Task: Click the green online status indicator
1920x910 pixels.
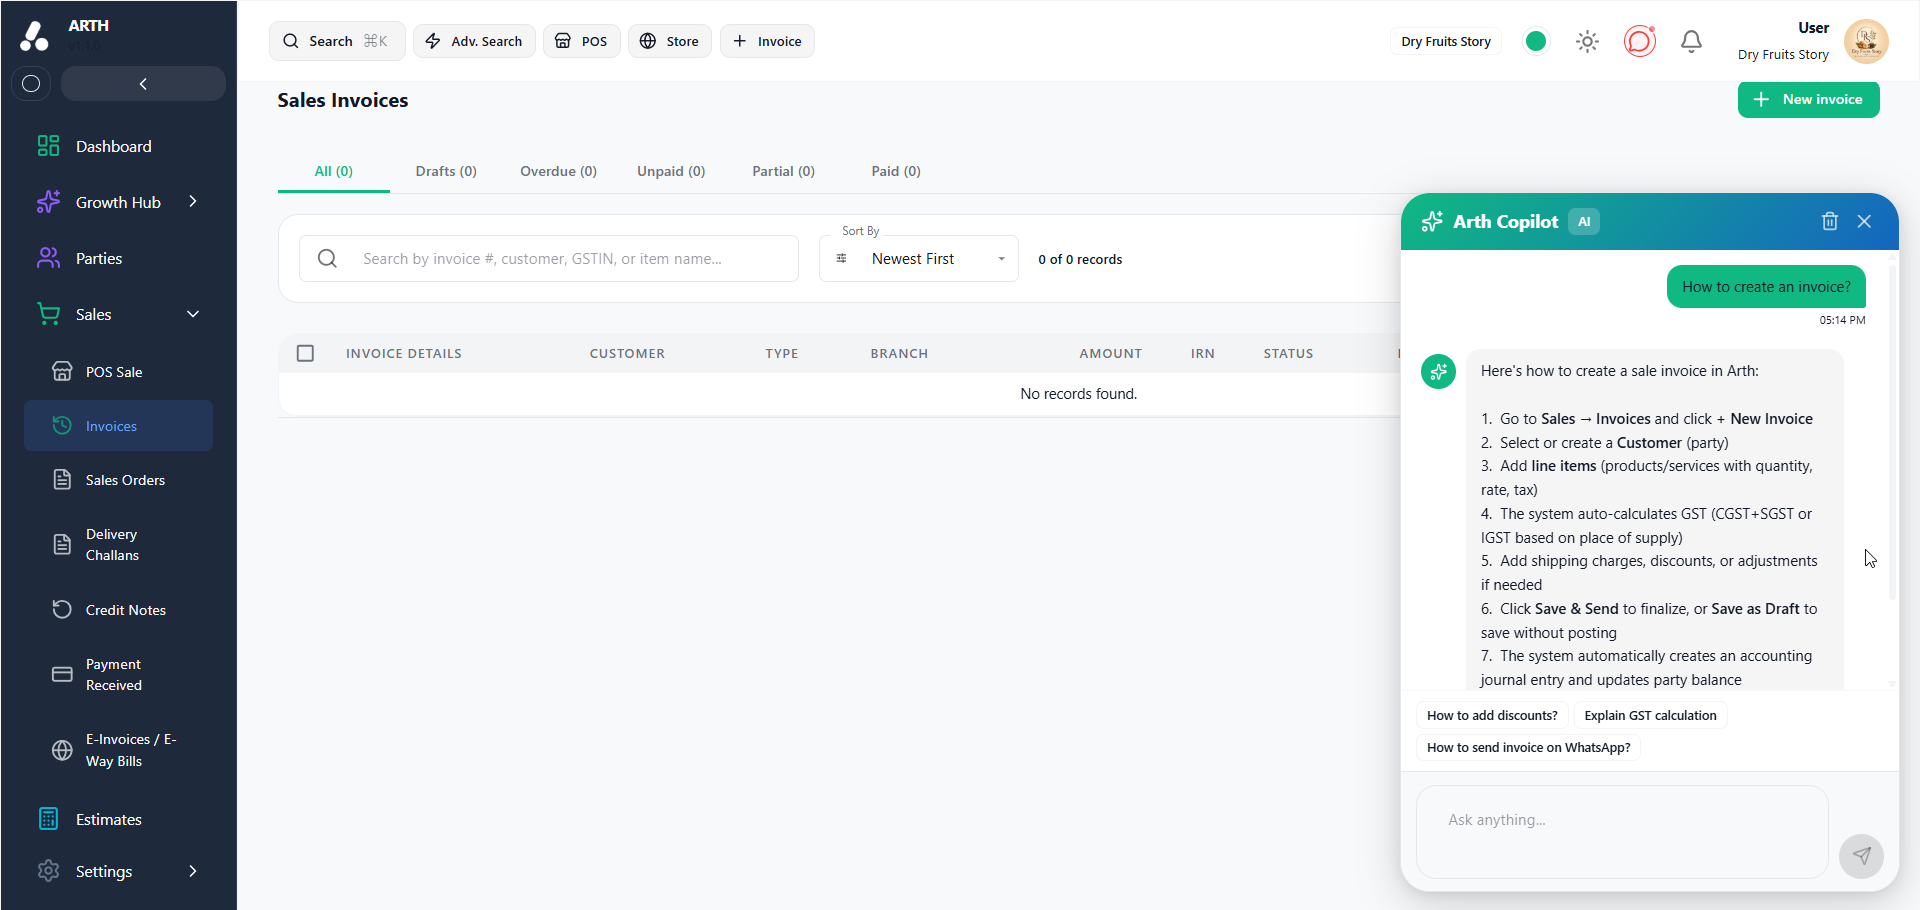Action: (x=1536, y=41)
